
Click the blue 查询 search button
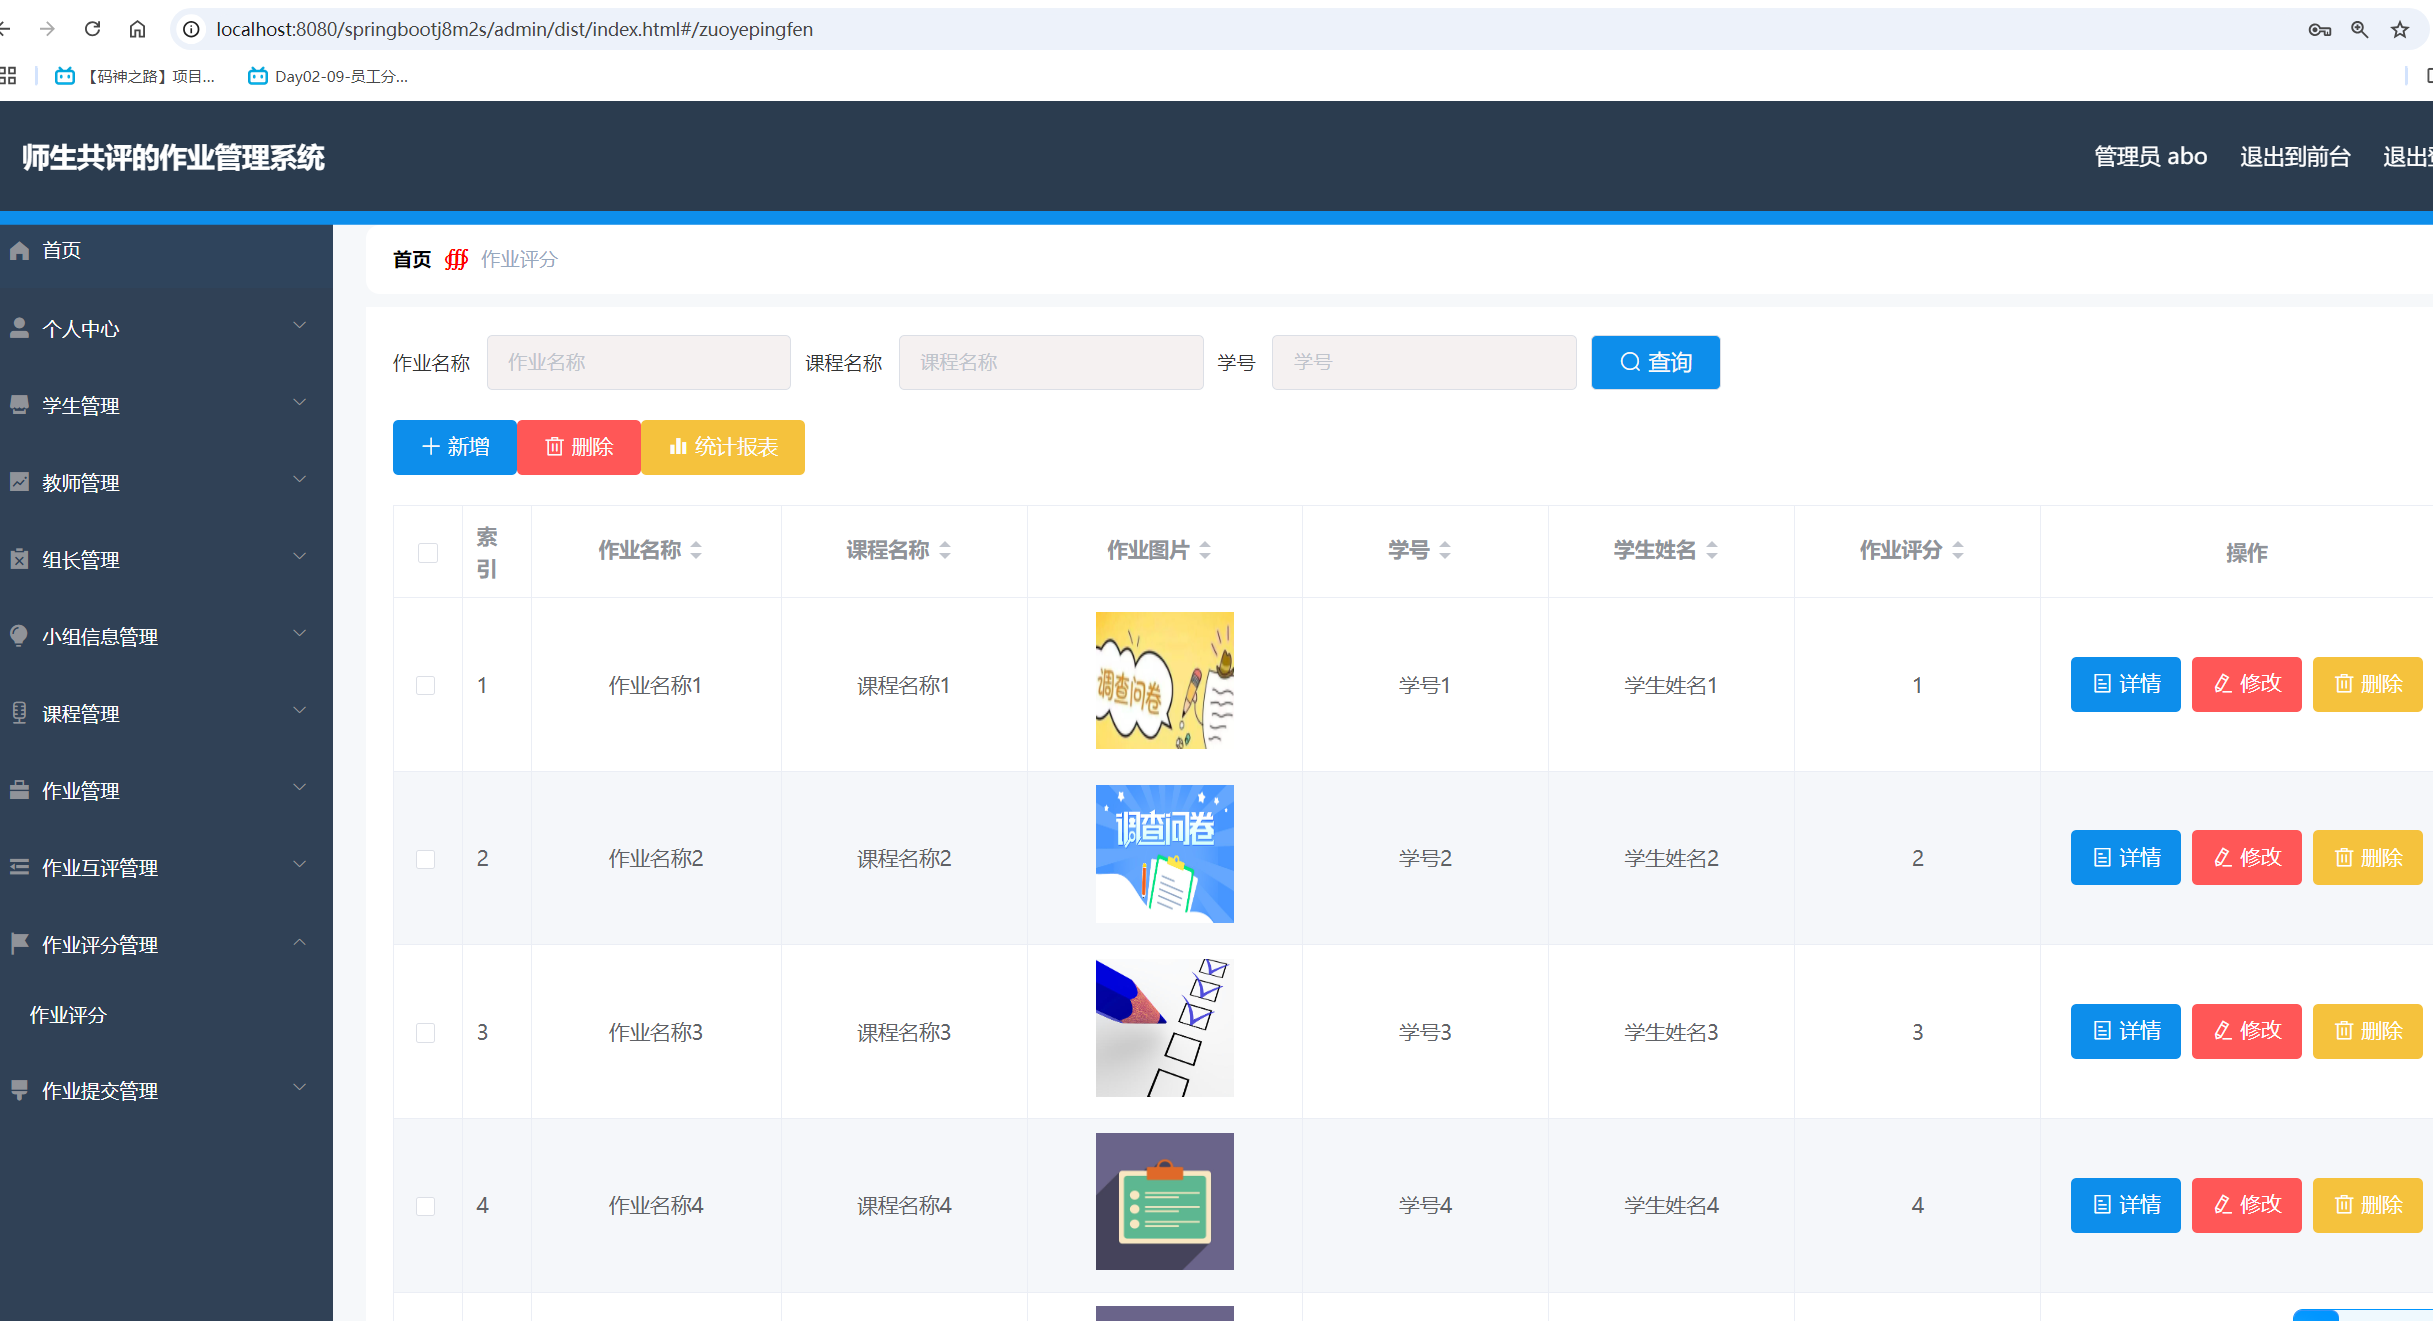tap(1655, 362)
